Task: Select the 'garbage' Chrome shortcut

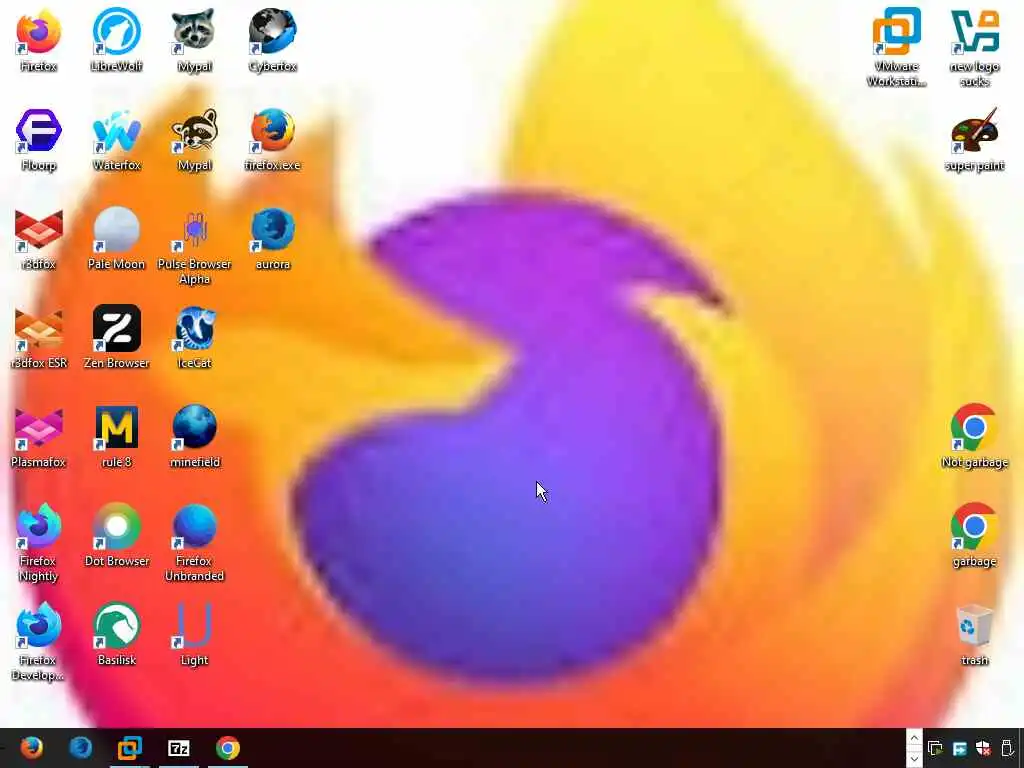Action: point(974,536)
